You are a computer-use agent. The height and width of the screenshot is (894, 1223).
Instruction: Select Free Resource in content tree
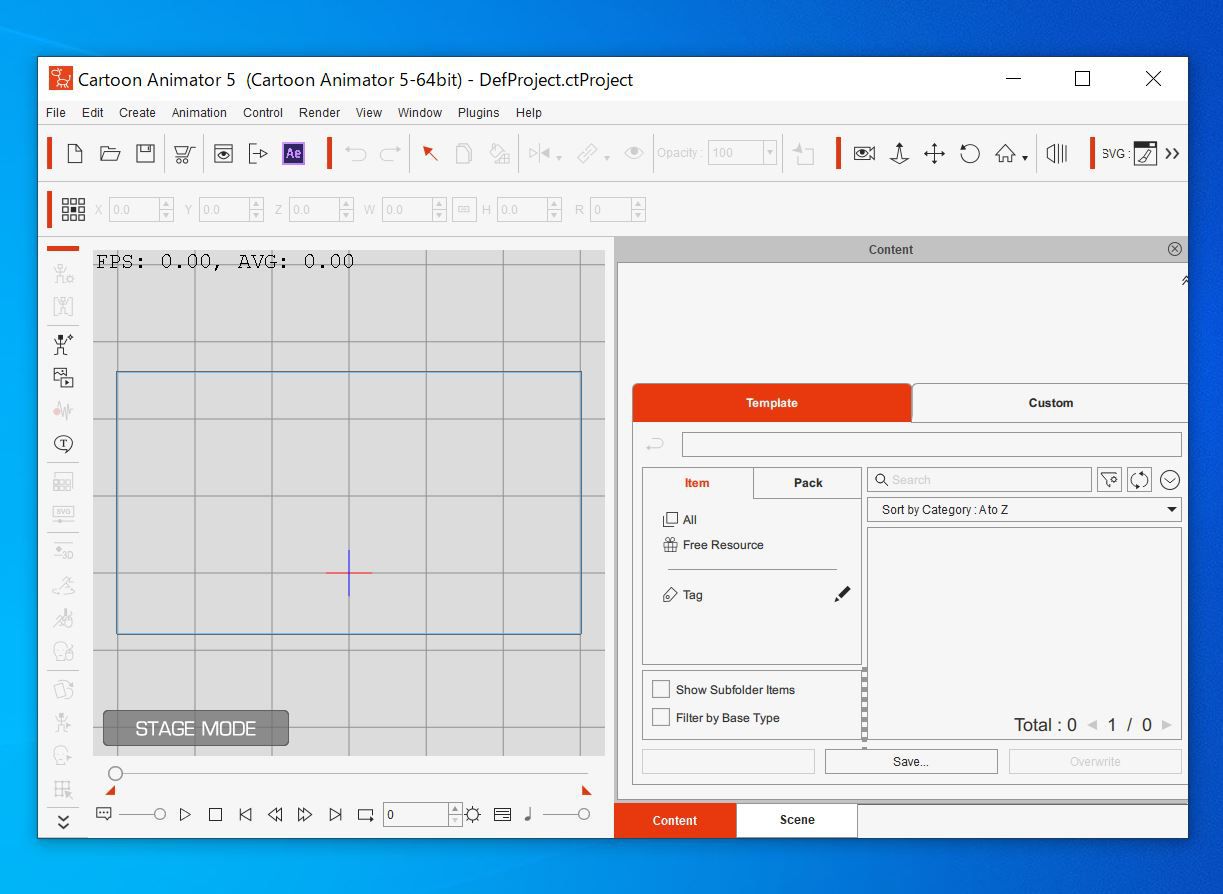pyautogui.click(x=713, y=545)
